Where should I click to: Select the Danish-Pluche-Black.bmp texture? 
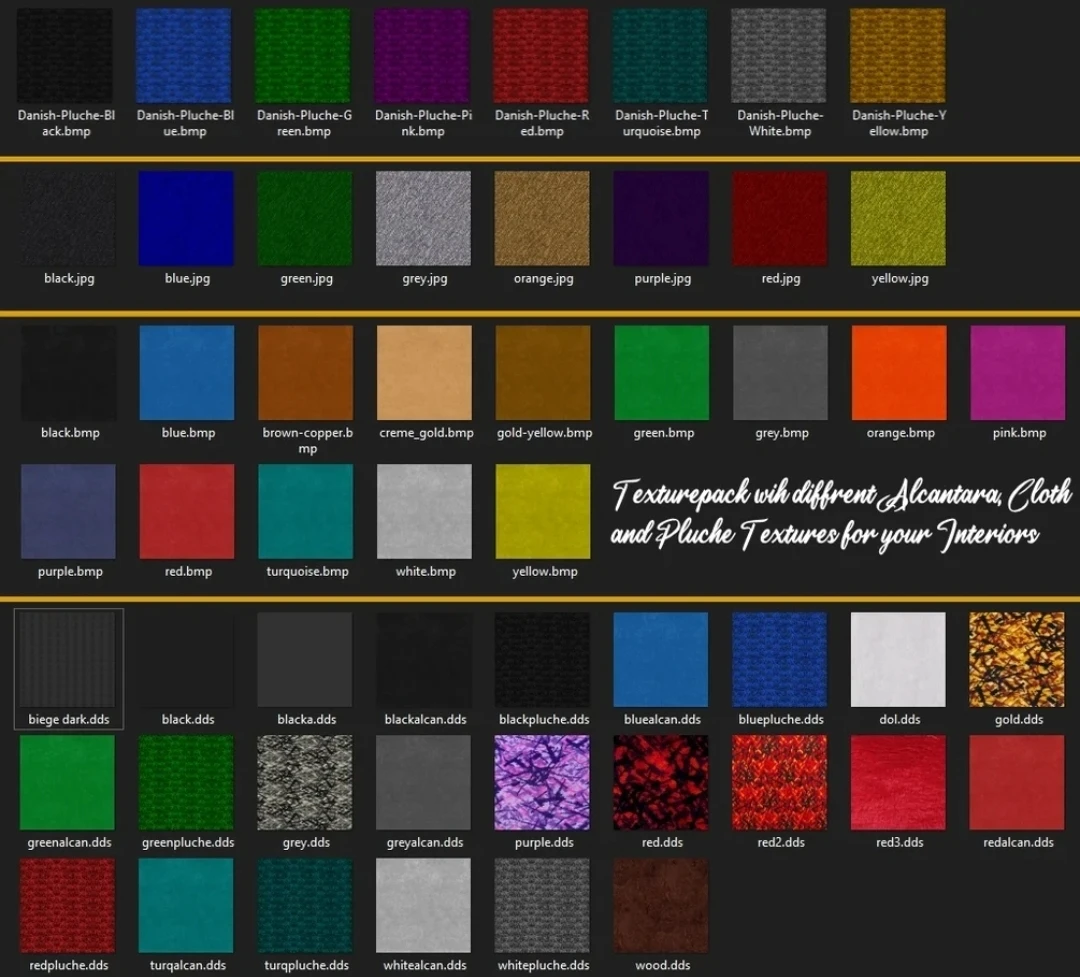tap(66, 54)
